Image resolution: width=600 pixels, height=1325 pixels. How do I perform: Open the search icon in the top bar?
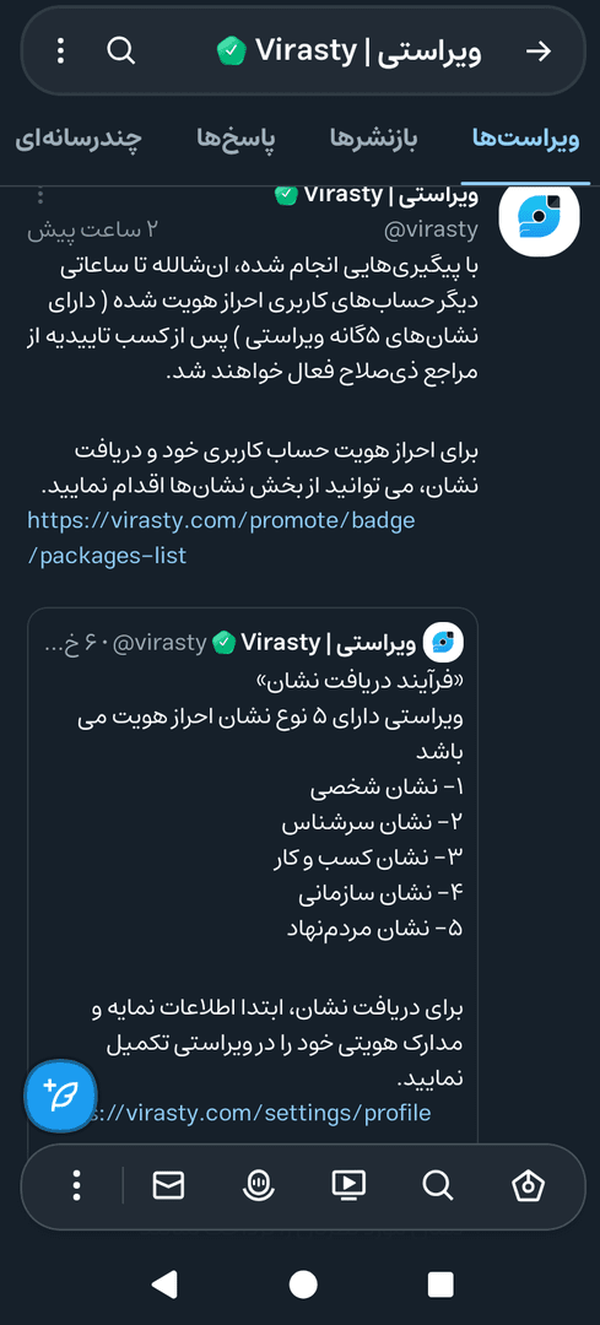(121, 51)
